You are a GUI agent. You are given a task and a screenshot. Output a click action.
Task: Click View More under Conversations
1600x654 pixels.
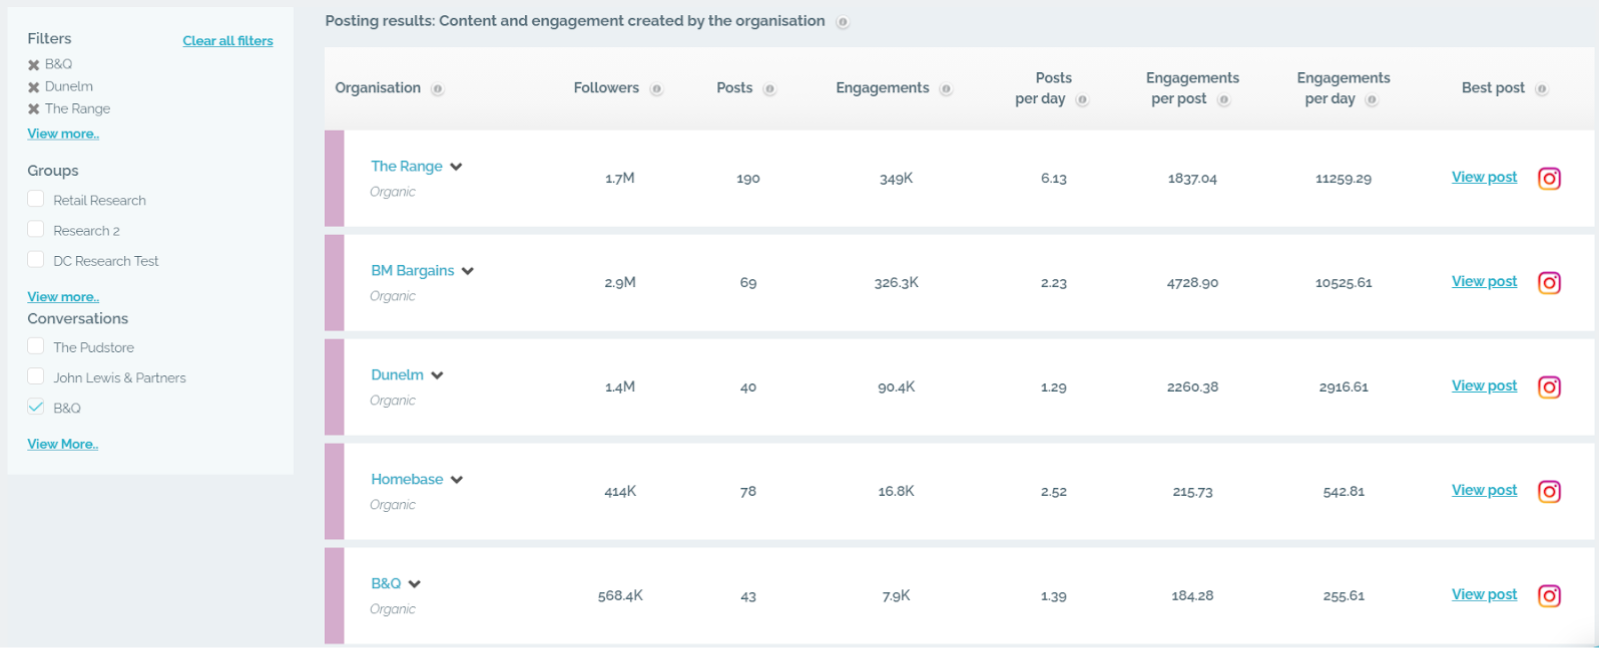coord(63,444)
